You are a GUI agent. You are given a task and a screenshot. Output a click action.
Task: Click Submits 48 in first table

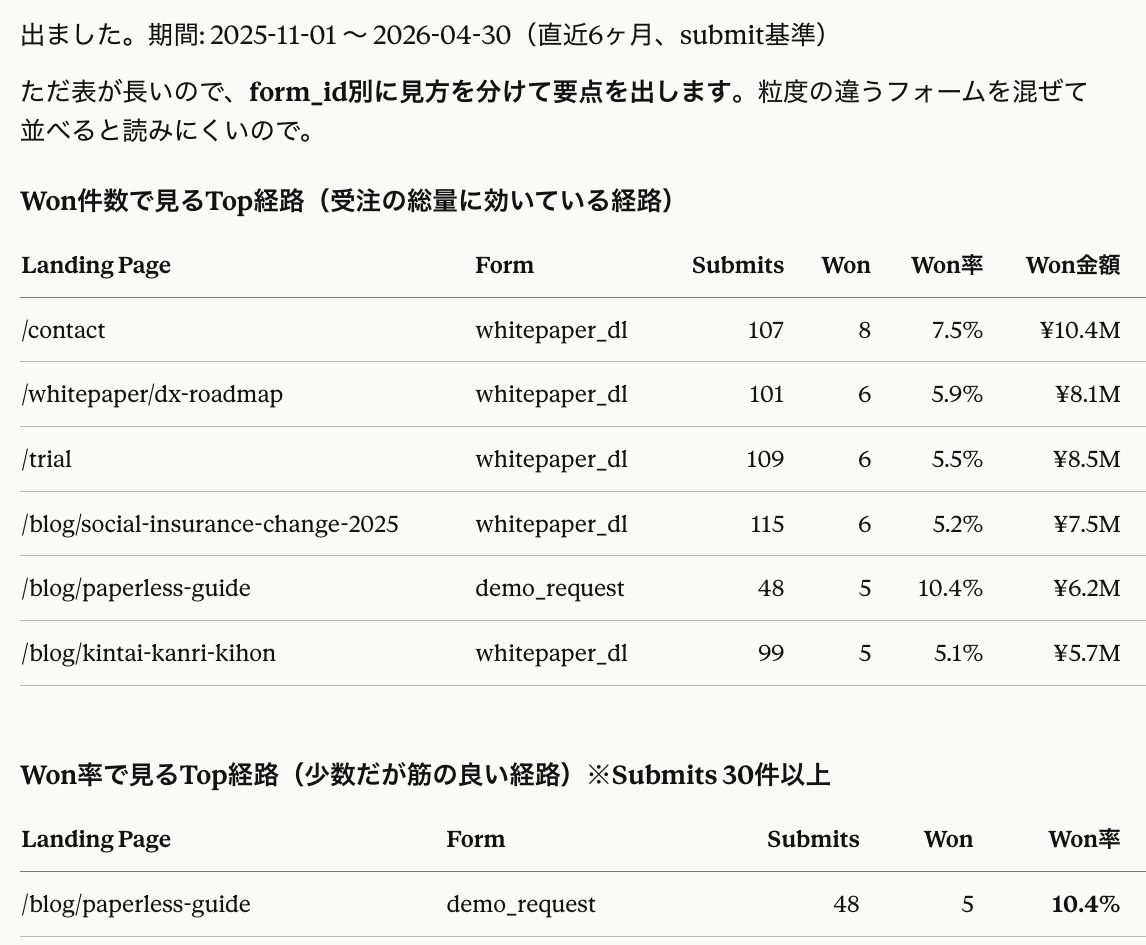click(x=770, y=588)
